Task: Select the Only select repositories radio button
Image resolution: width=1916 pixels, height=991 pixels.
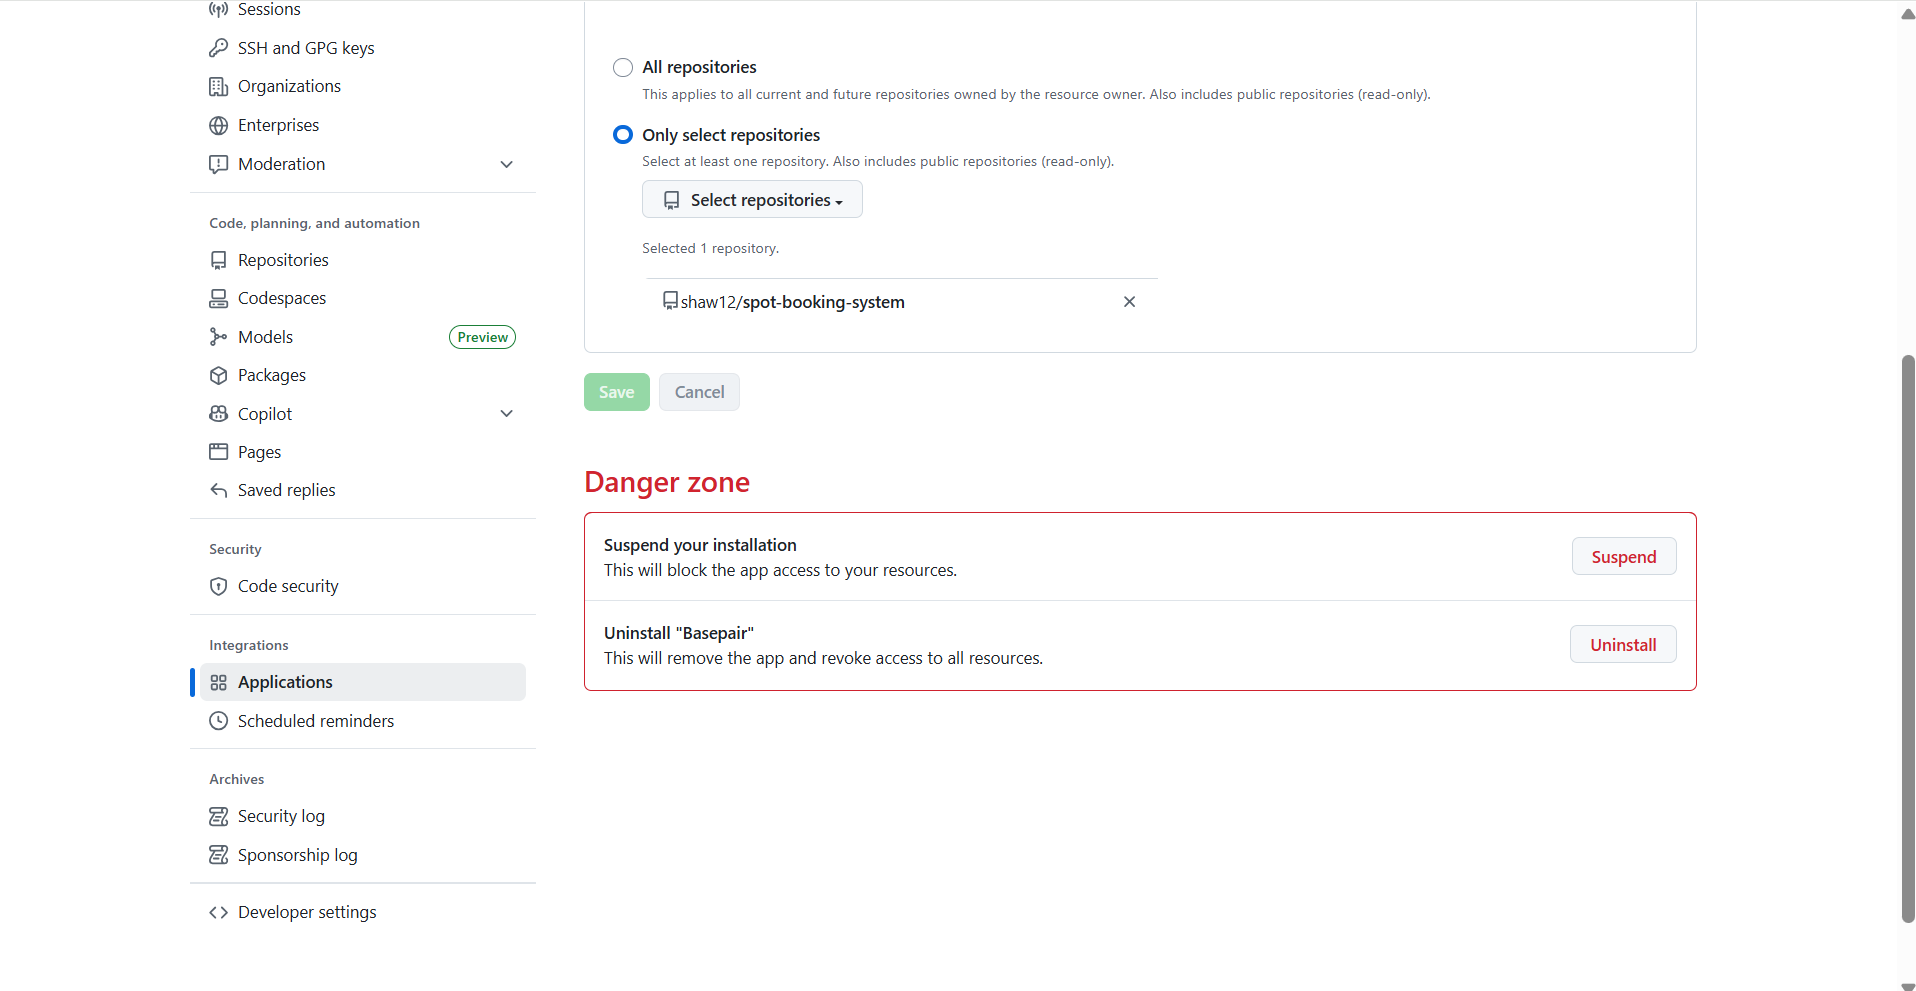Action: [x=622, y=134]
